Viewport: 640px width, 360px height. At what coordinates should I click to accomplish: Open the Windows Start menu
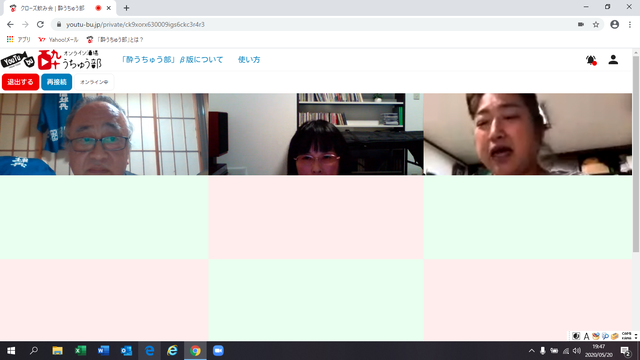pyautogui.click(x=11, y=351)
